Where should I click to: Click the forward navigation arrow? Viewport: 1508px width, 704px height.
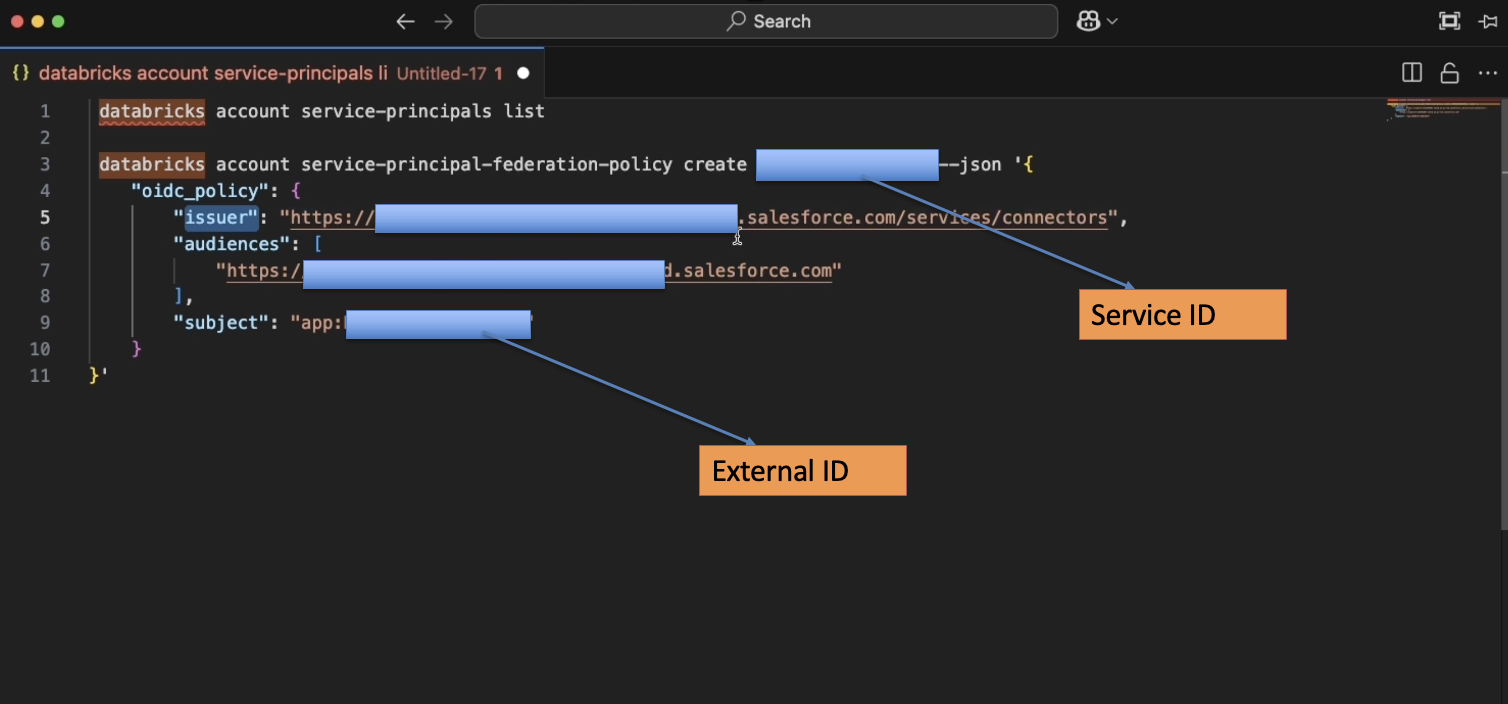pyautogui.click(x=443, y=21)
